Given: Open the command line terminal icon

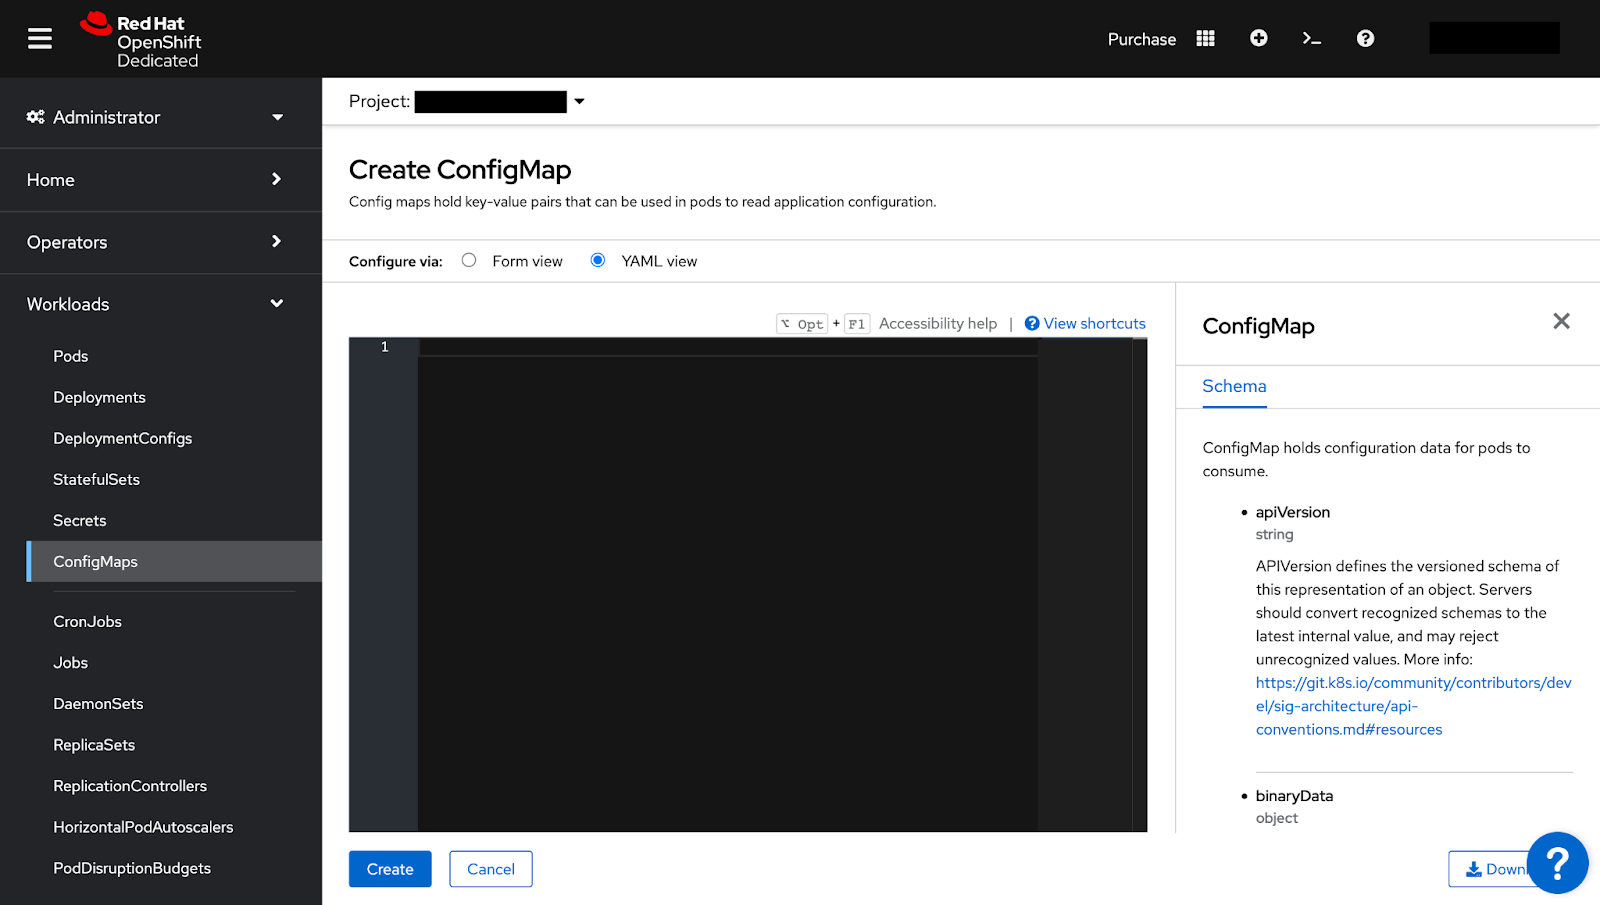Looking at the screenshot, I should [x=1312, y=38].
